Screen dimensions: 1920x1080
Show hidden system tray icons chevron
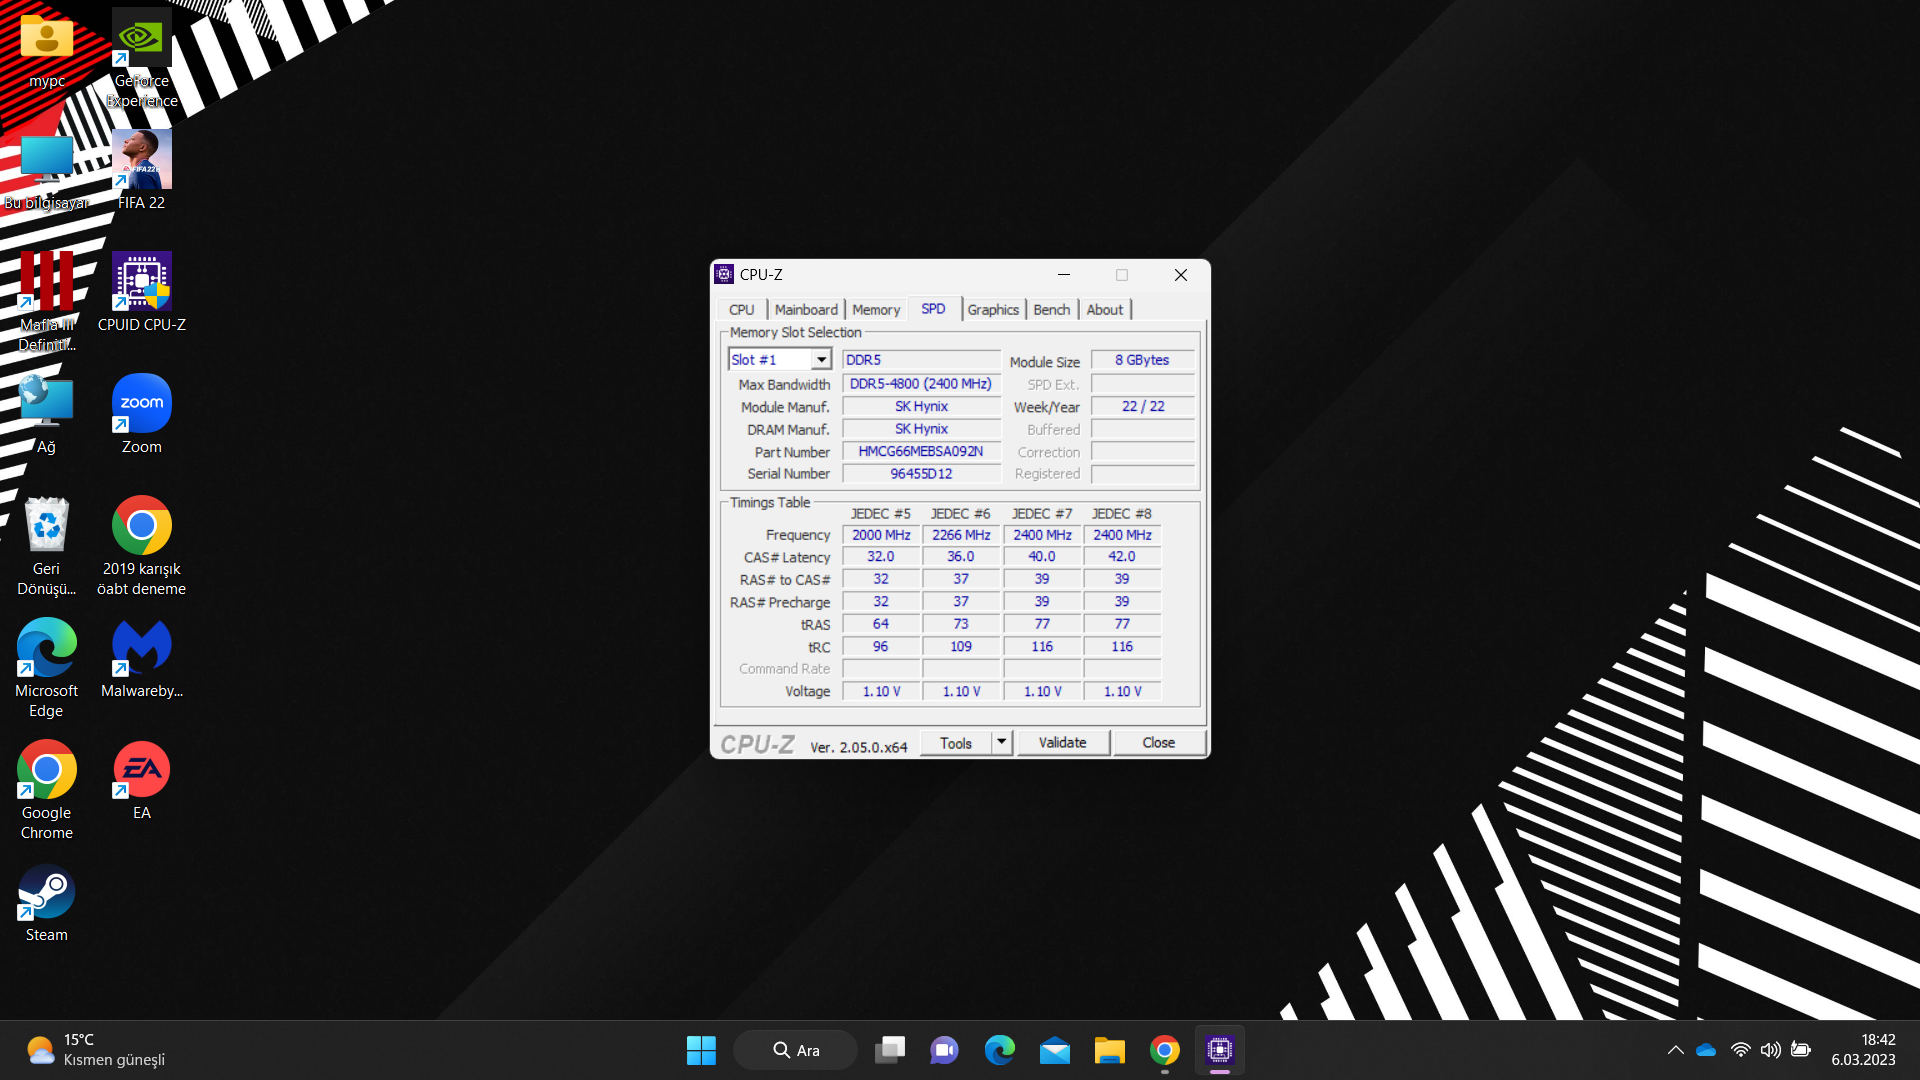(1675, 1050)
